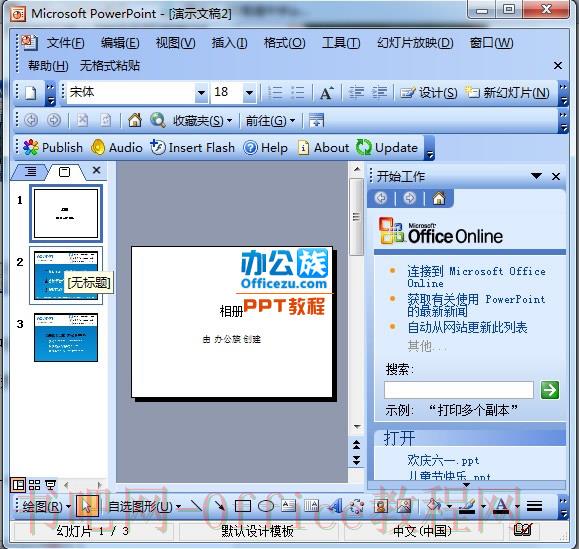Click the home icon in web toolbar
579x549 pixels.
coord(135,120)
